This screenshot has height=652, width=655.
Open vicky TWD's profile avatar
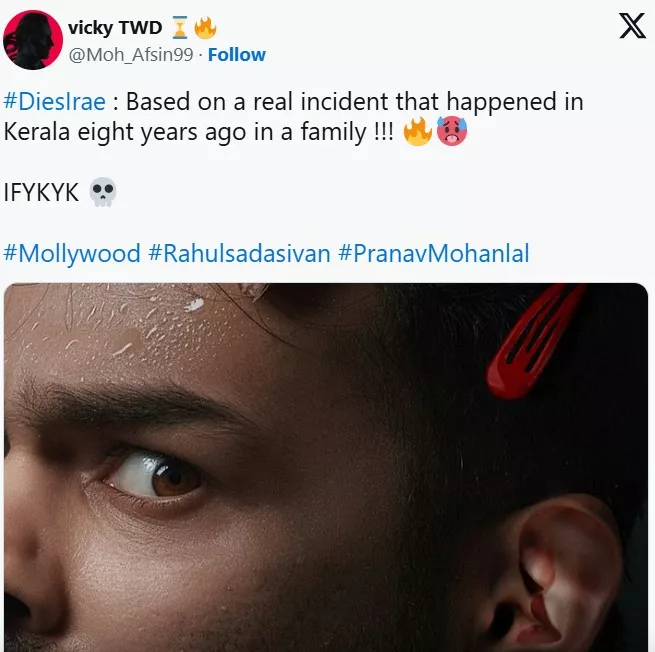(33, 40)
